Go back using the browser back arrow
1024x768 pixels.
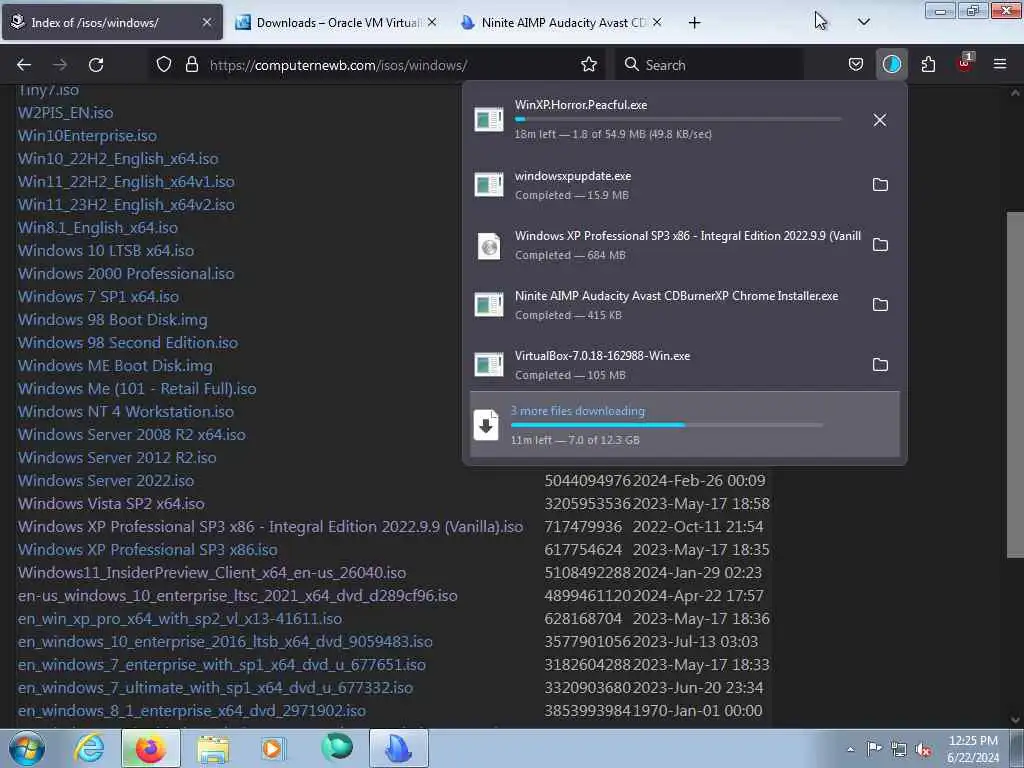click(x=24, y=65)
